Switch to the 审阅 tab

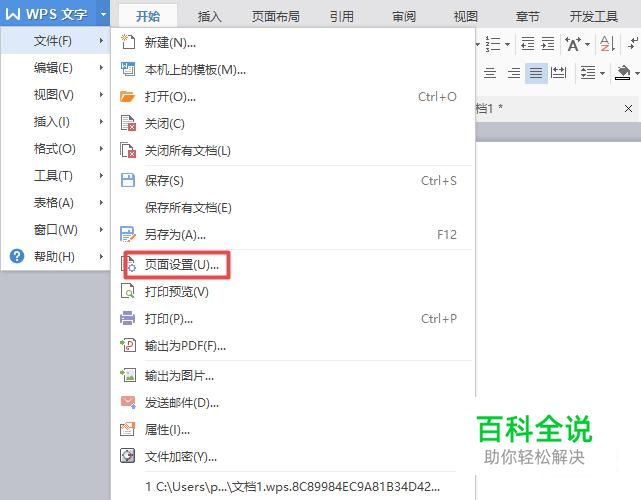pyautogui.click(x=404, y=16)
